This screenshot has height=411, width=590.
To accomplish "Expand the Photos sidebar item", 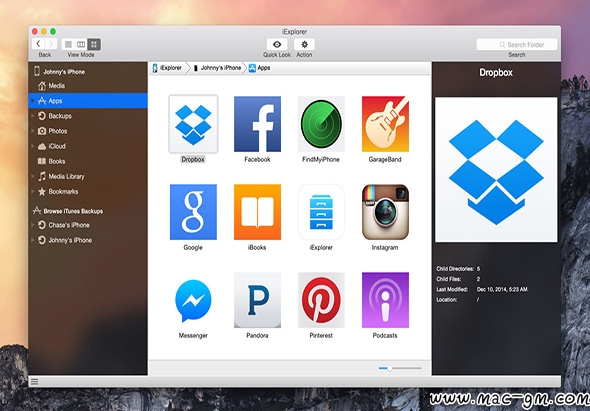I will [33, 131].
